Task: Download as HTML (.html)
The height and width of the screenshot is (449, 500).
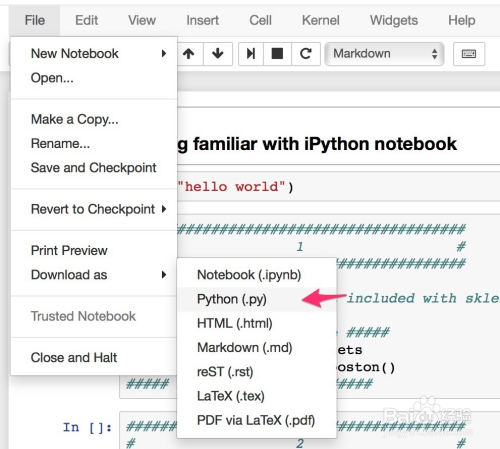Action: [257, 324]
